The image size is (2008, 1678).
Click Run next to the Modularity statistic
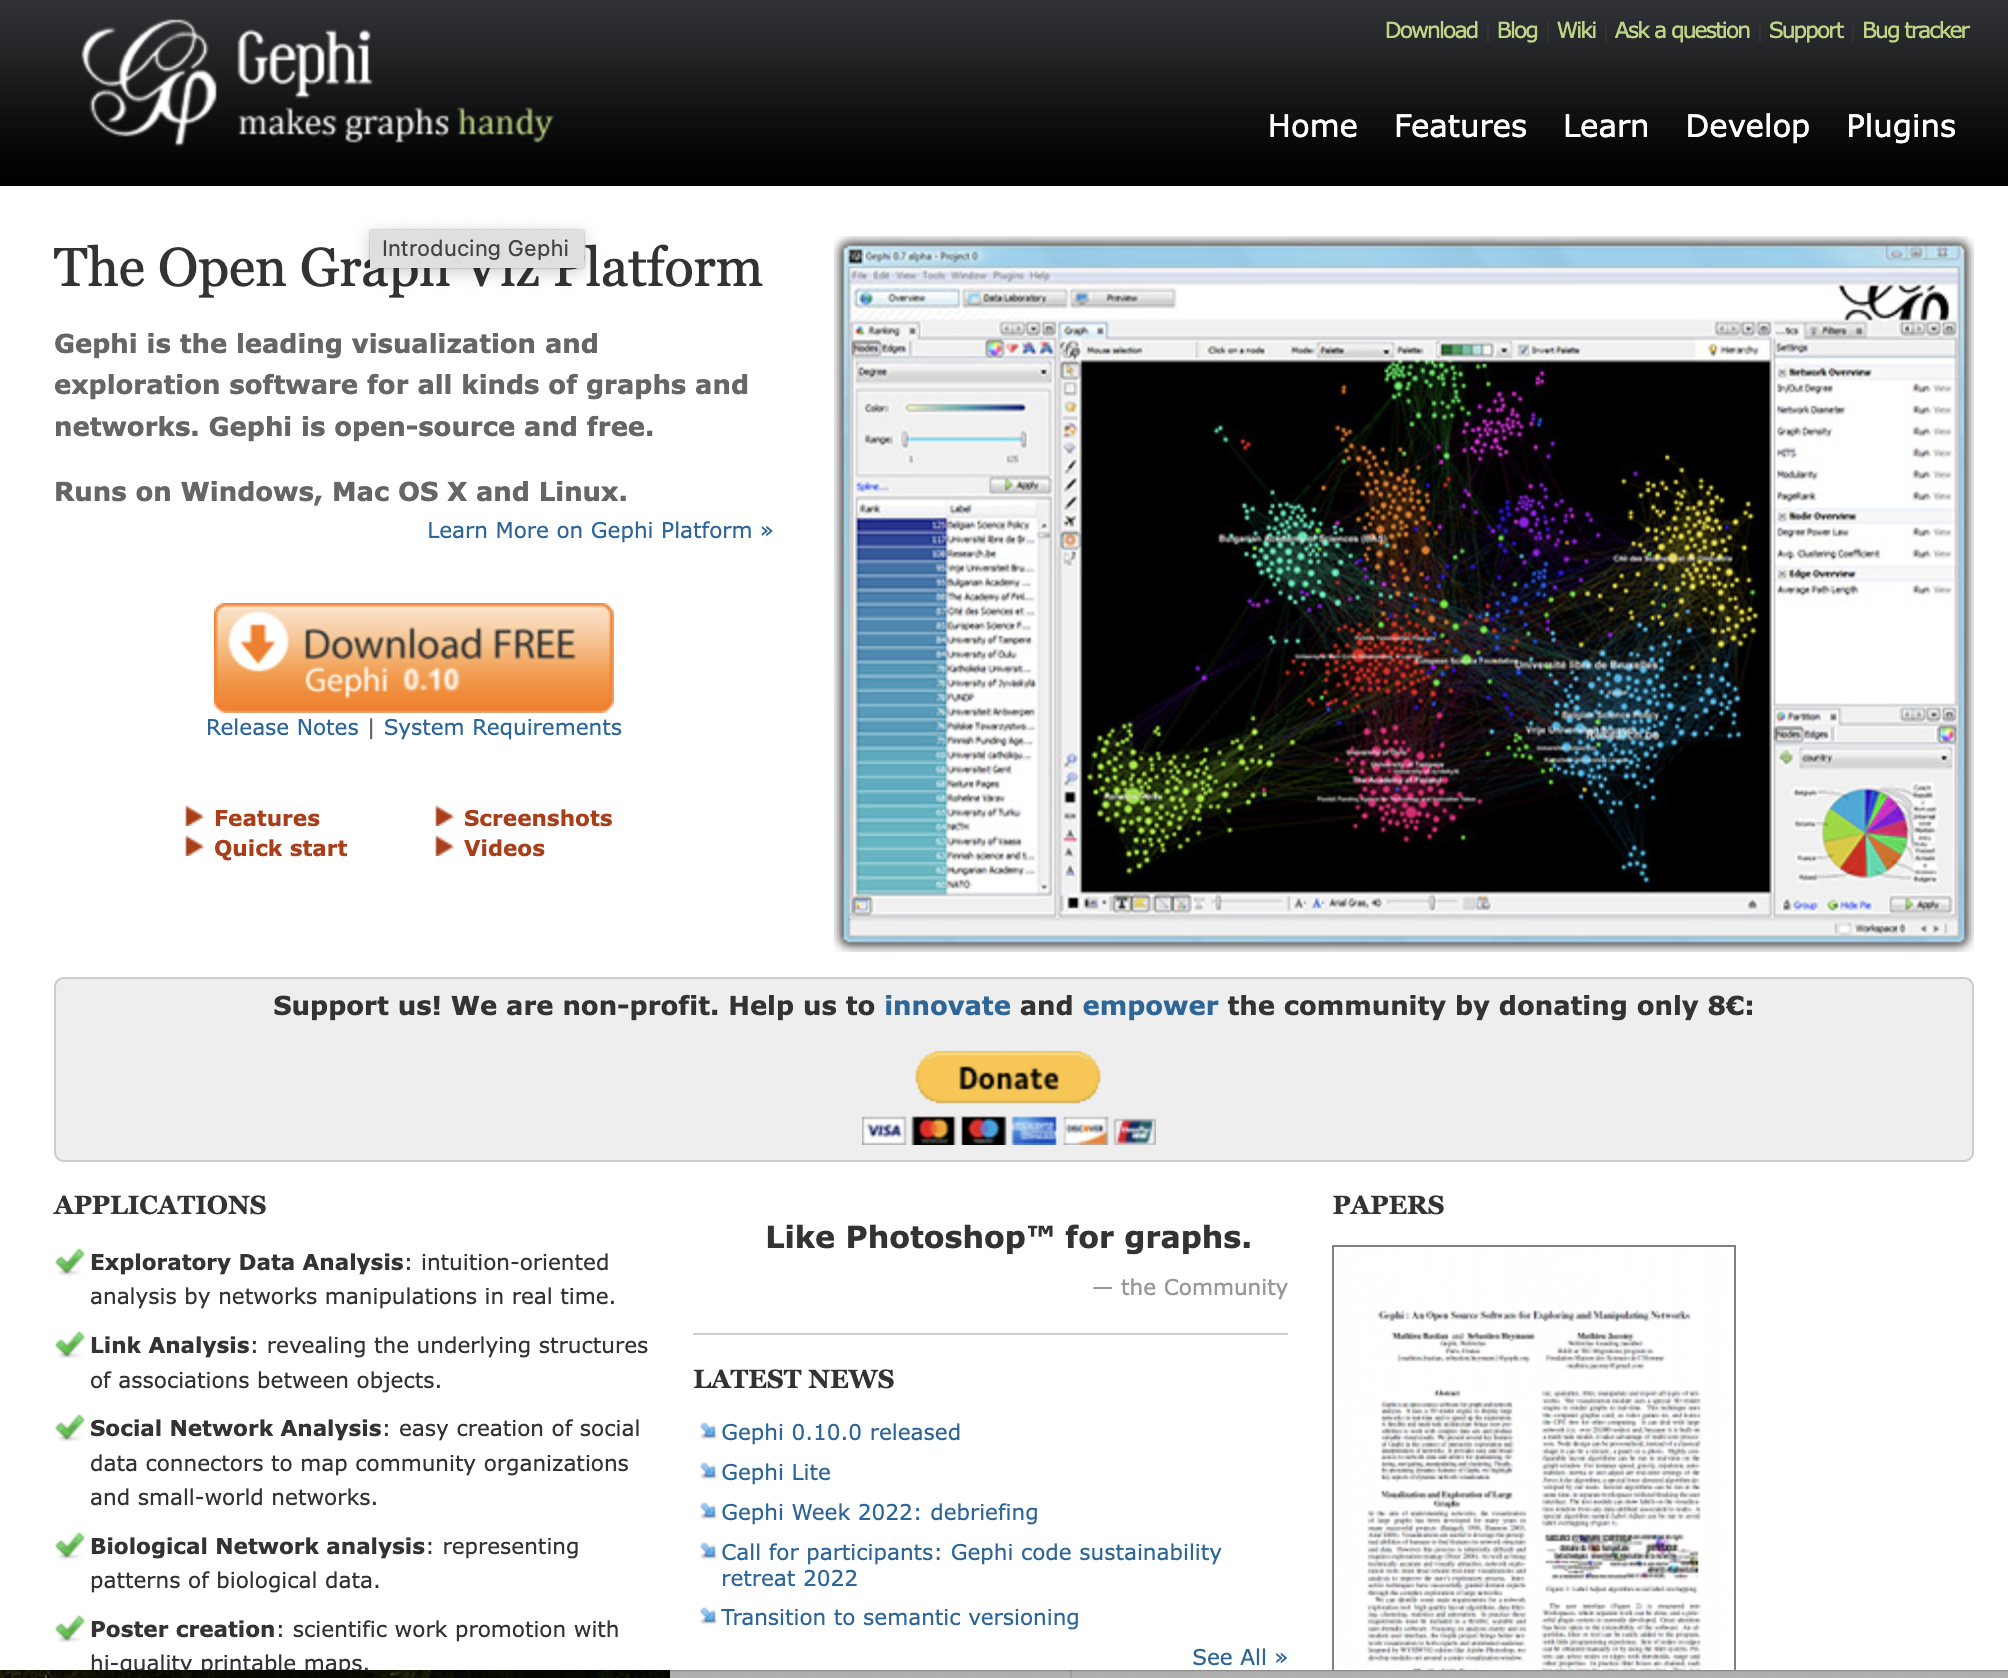[x=1922, y=476]
